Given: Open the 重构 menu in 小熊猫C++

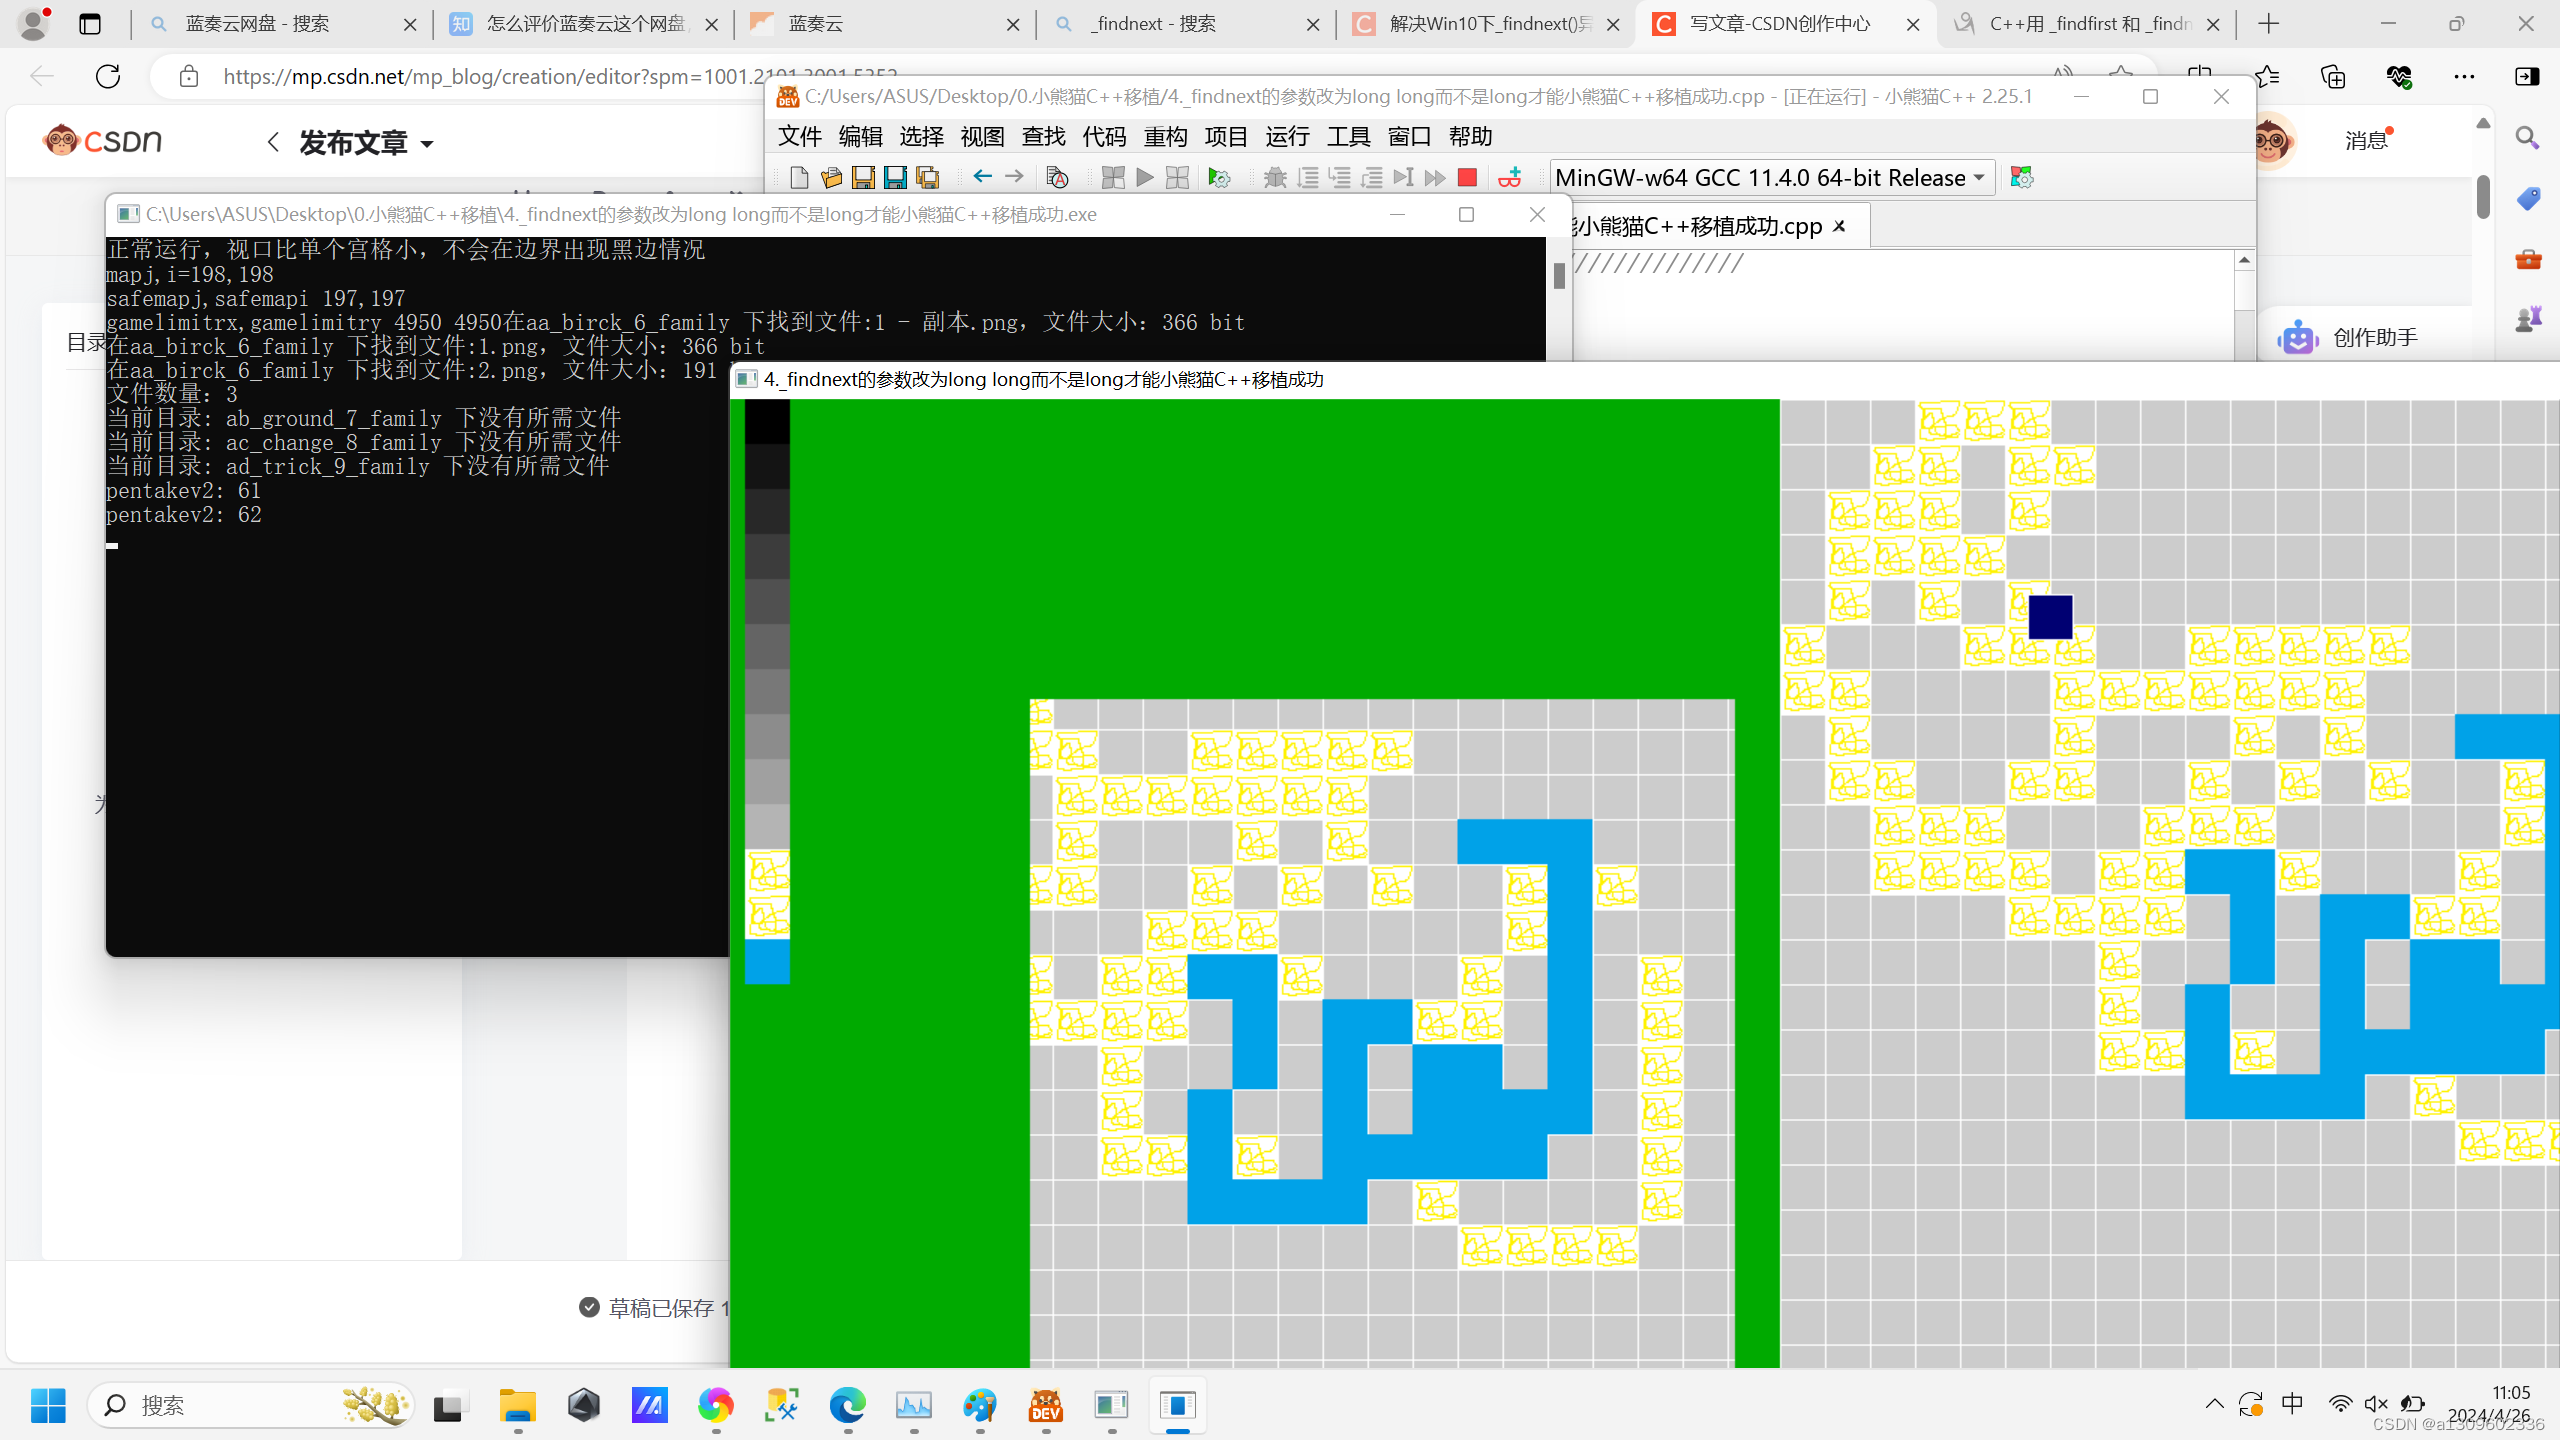Looking at the screenshot, I should pos(1165,136).
